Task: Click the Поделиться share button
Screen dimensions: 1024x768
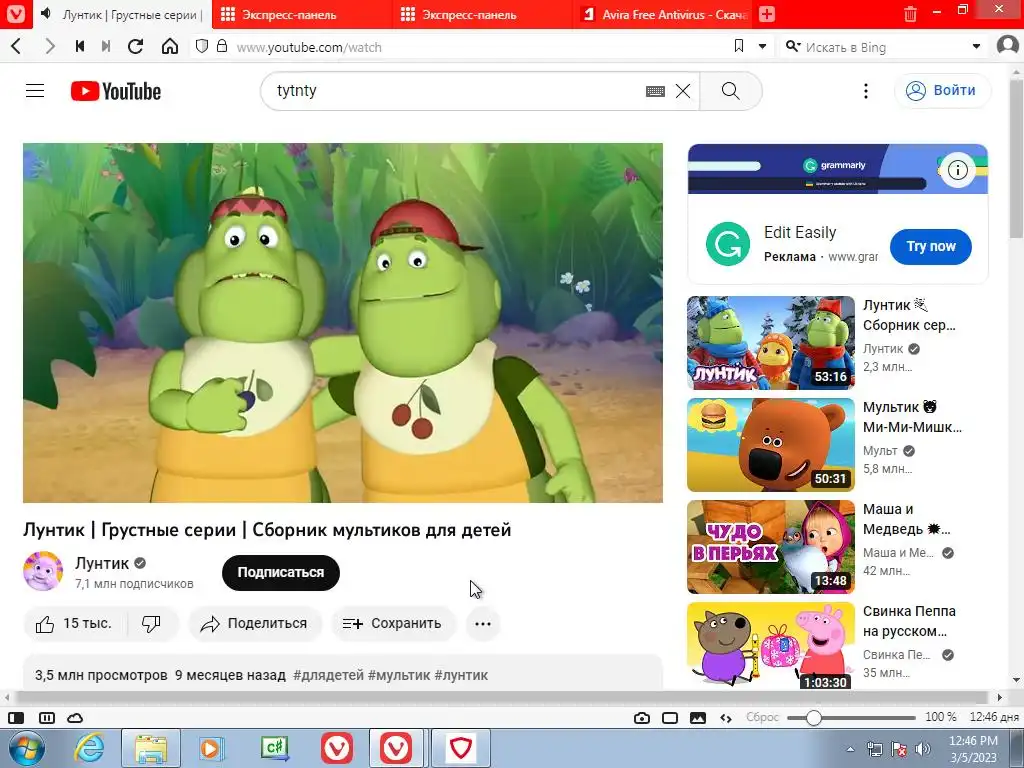Action: (255, 624)
